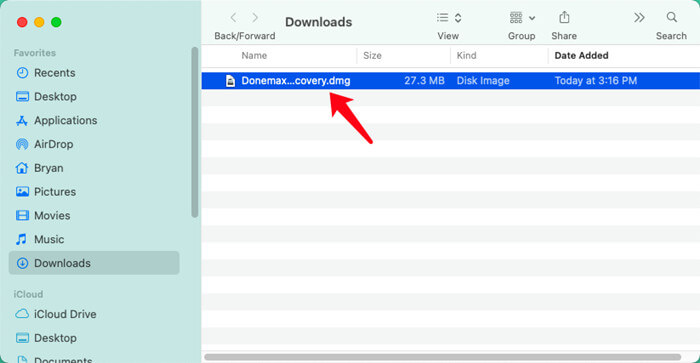
Task: Click the yellow minimize window button
Action: pos(39,22)
